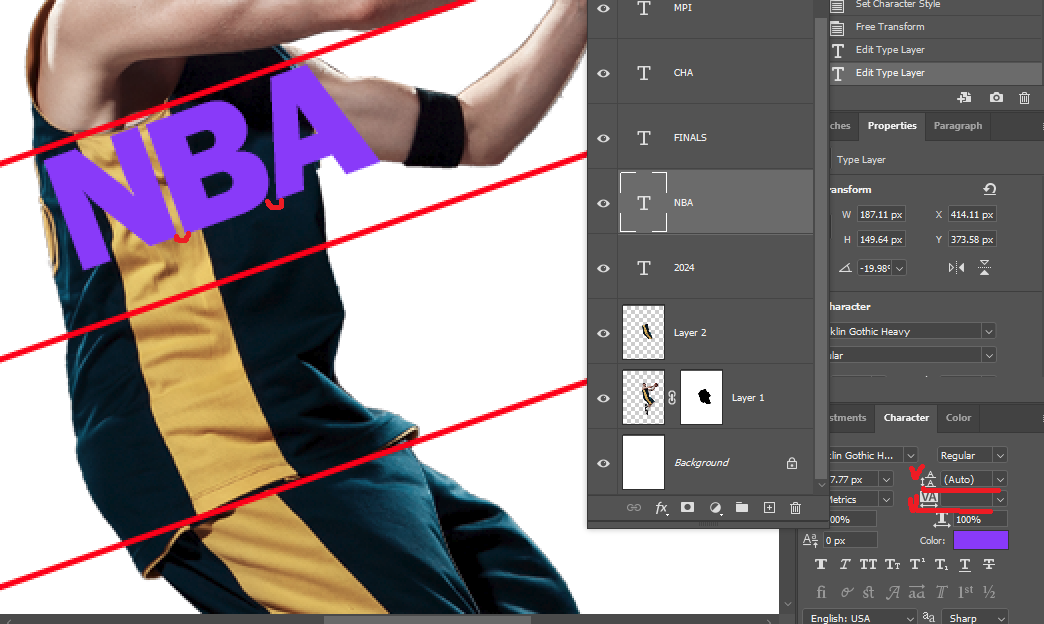
Task: Open English: USA language dropdown
Action: click(x=860, y=618)
